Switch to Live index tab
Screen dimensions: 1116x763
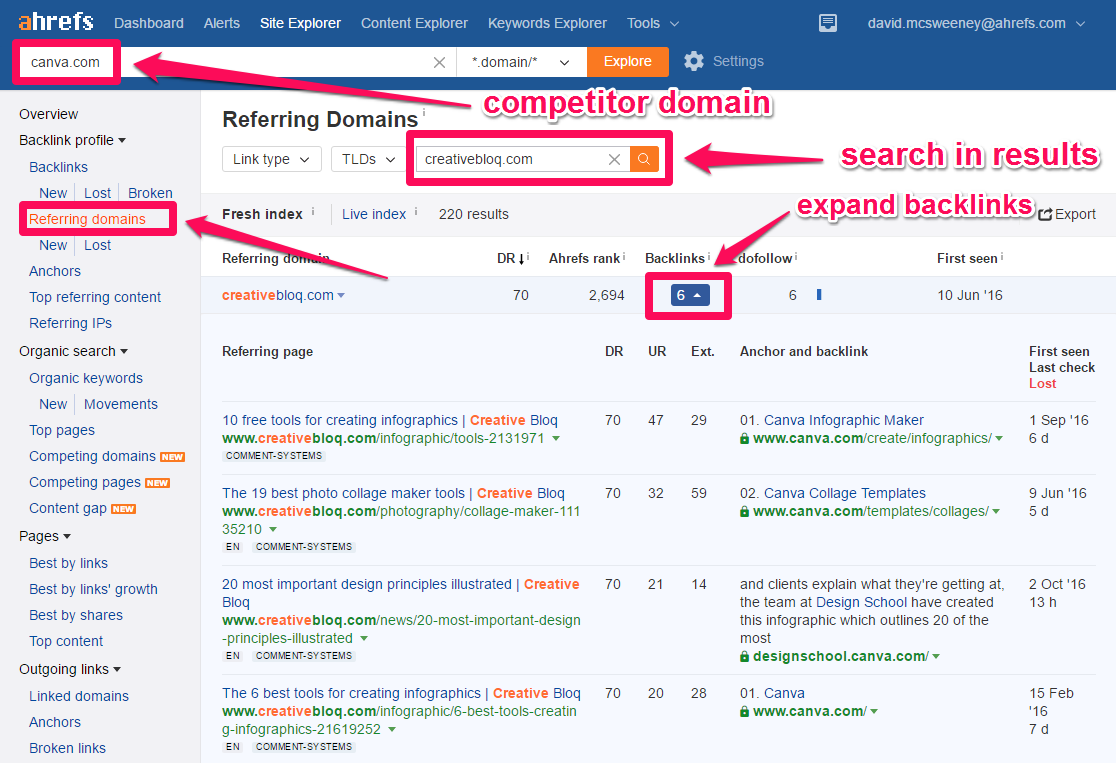374,214
